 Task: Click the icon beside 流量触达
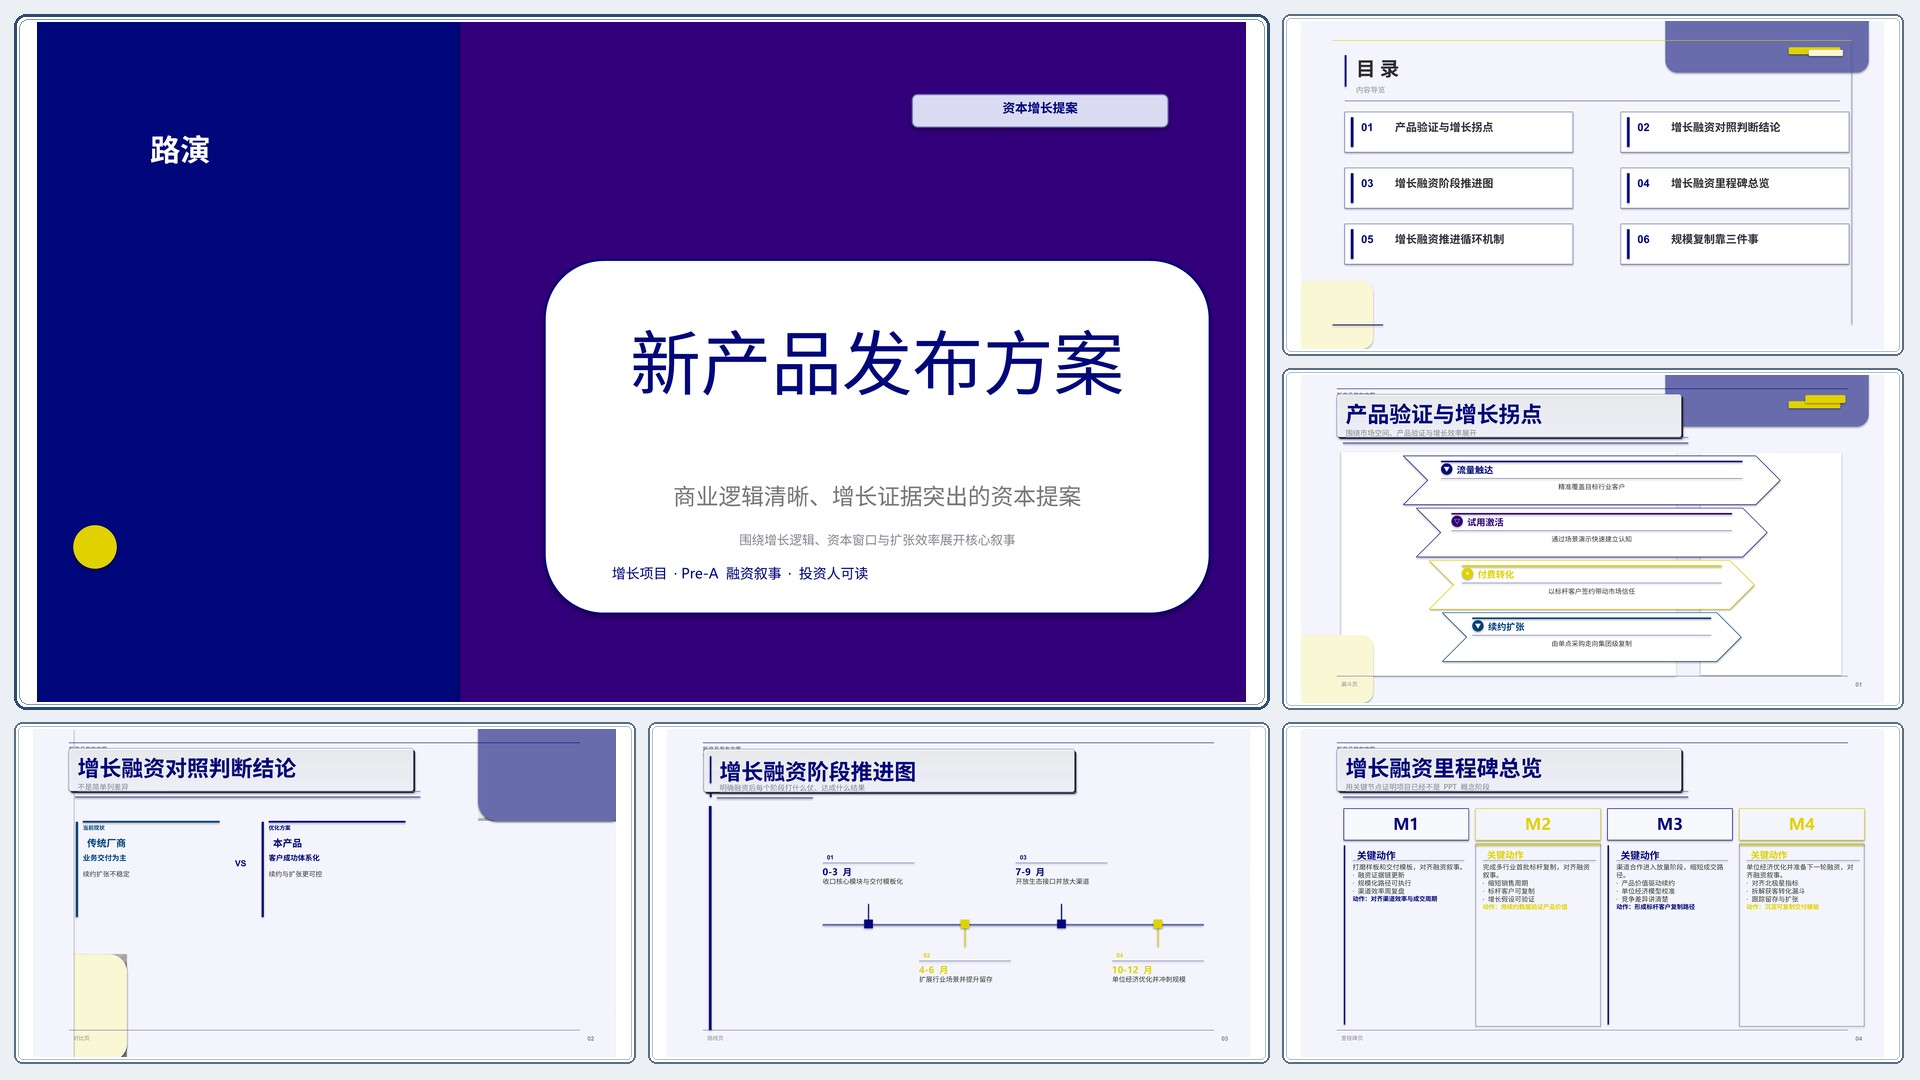point(1446,469)
